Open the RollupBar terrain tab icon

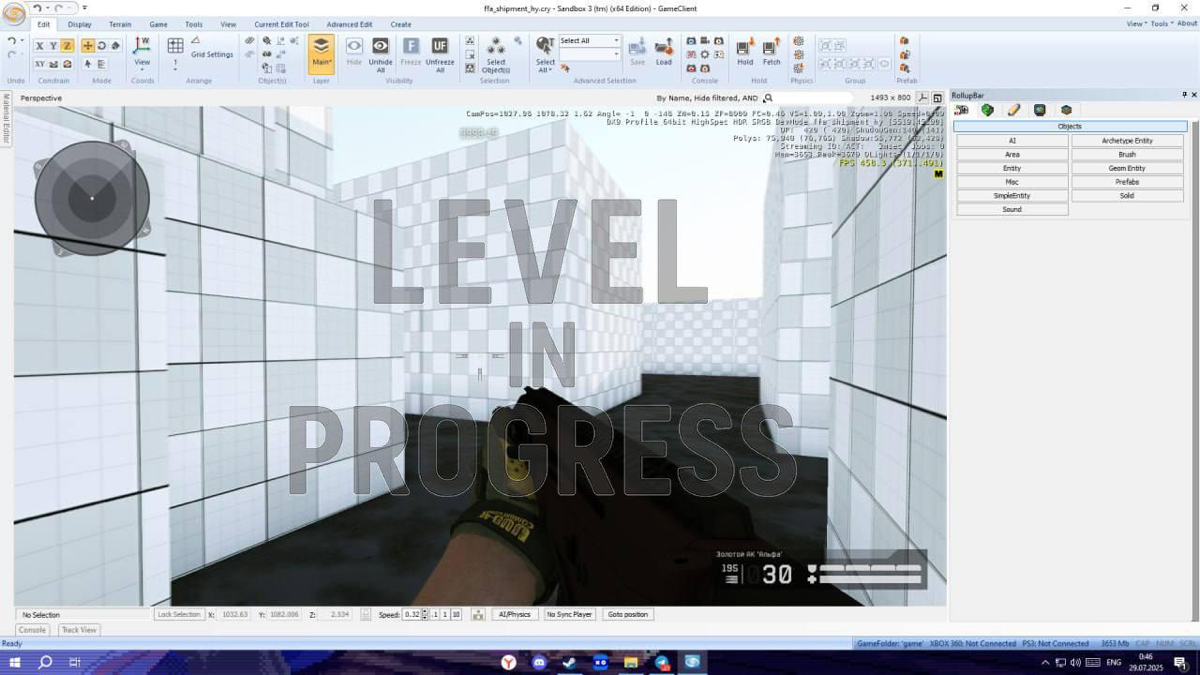pyautogui.click(x=988, y=110)
